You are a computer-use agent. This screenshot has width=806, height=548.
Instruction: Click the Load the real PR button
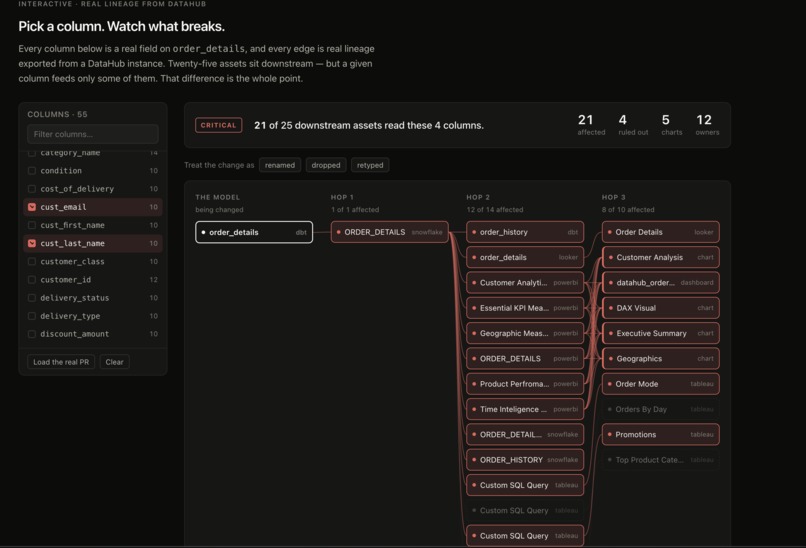click(61, 362)
